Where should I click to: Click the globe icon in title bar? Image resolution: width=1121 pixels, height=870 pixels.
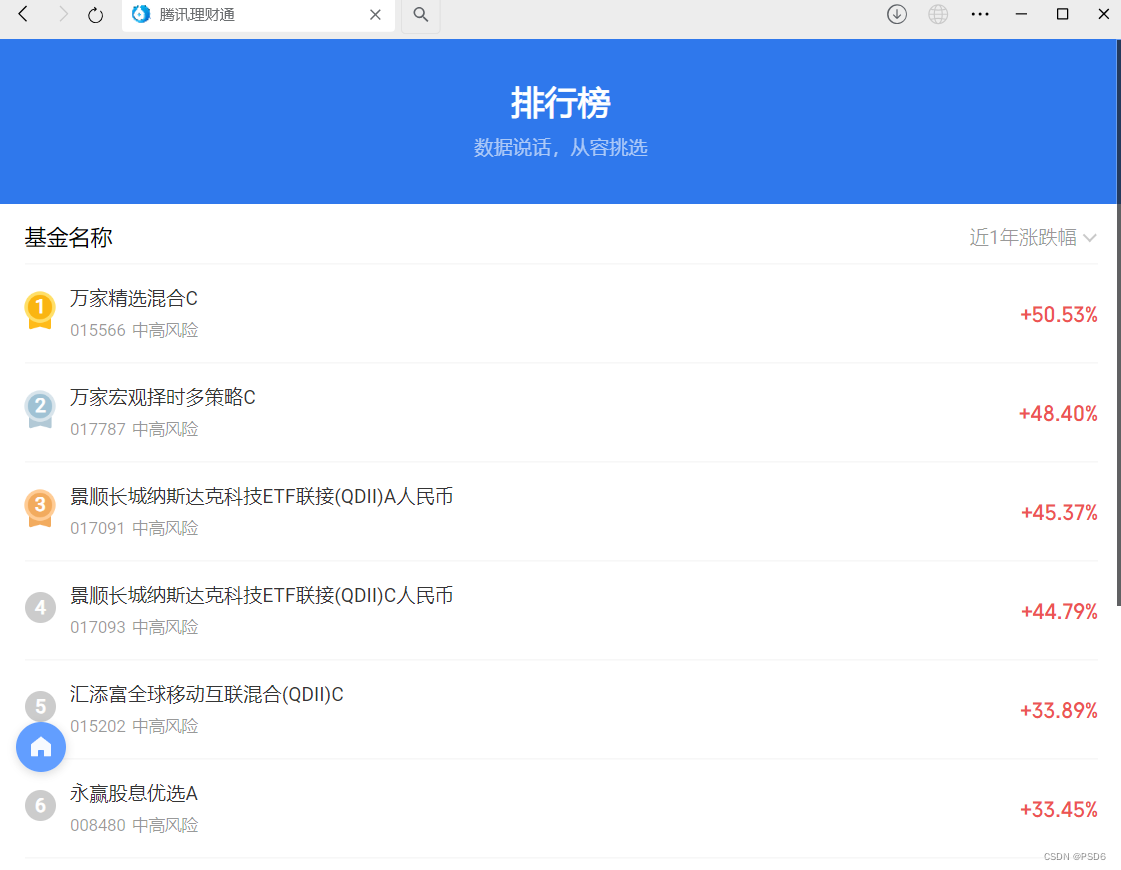tap(938, 14)
